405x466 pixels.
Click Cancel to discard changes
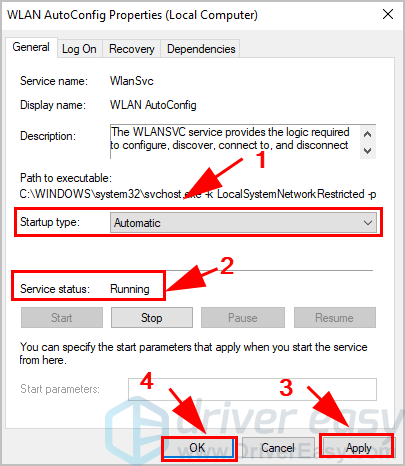click(278, 448)
